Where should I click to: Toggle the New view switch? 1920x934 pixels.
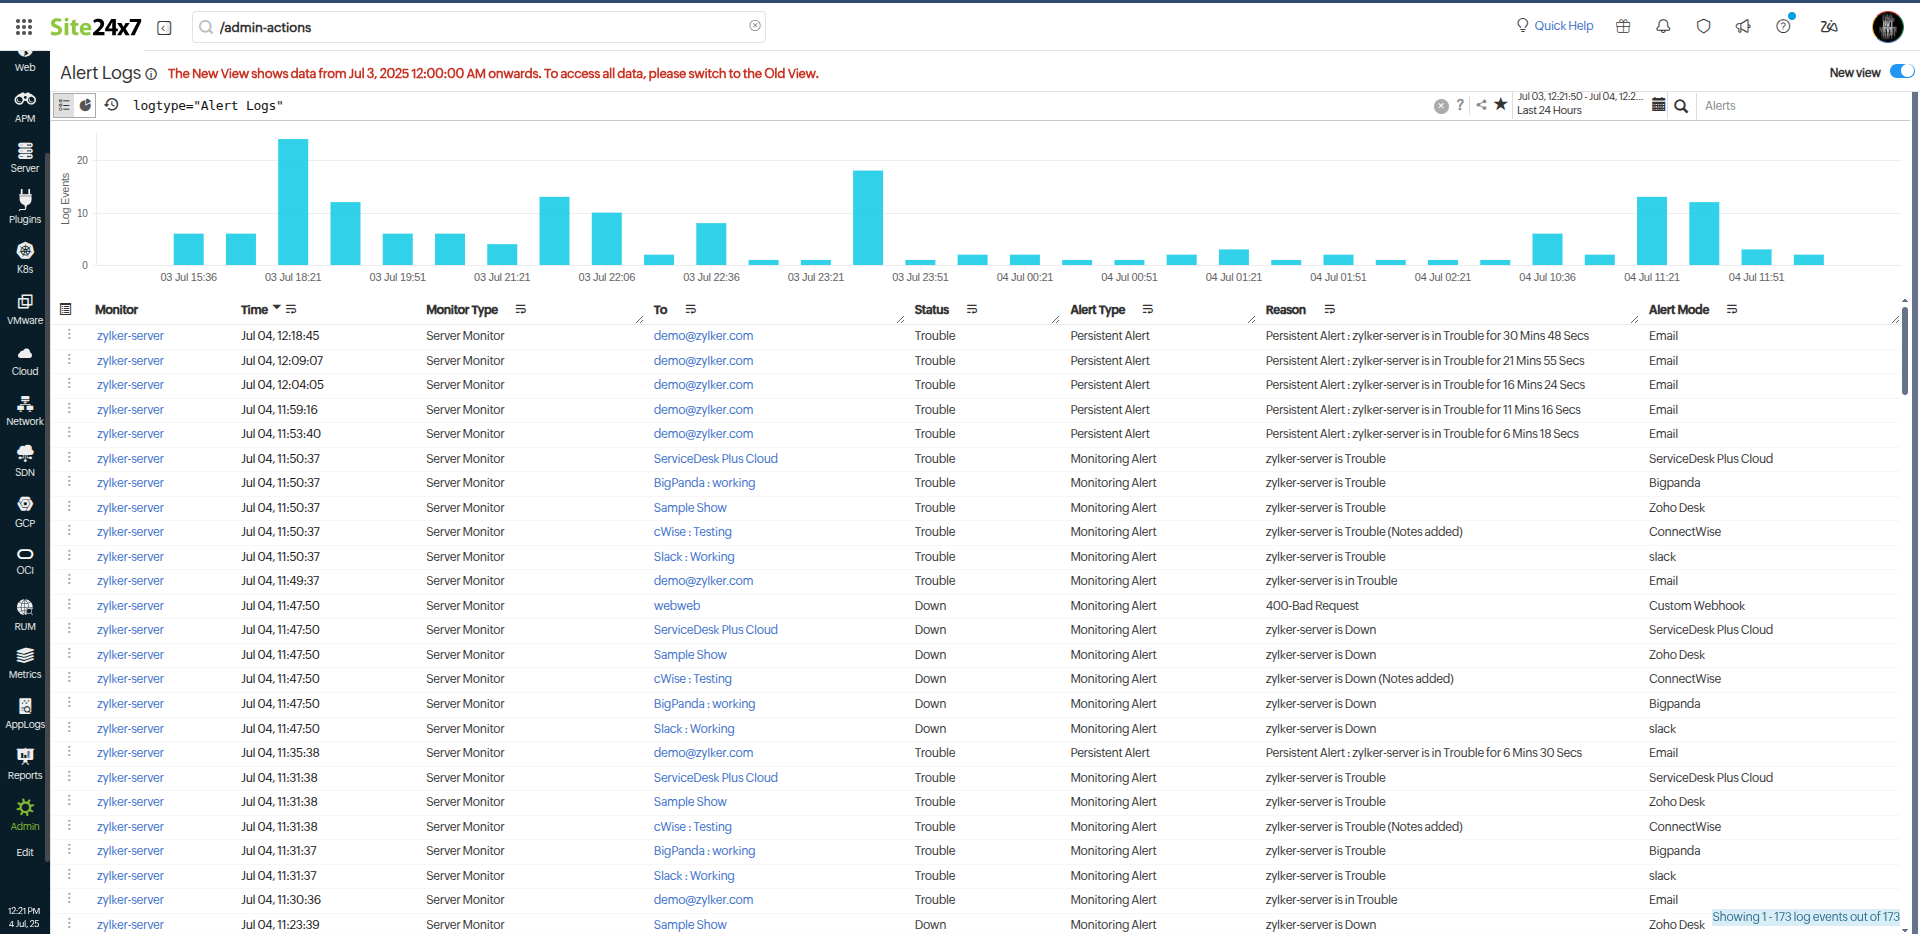[x=1901, y=72]
